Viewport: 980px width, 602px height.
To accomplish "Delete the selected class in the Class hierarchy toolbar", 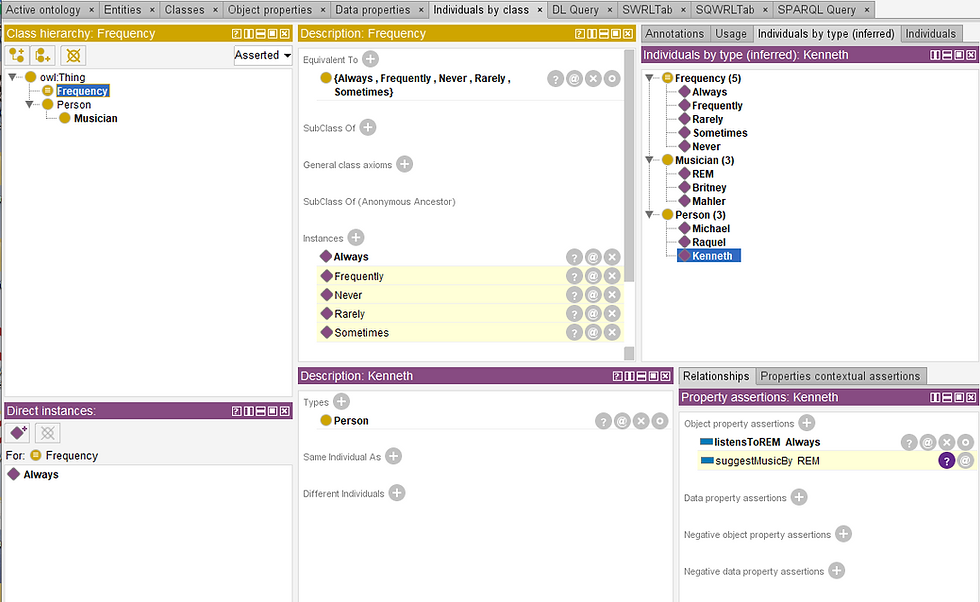I will pyautogui.click(x=73, y=56).
